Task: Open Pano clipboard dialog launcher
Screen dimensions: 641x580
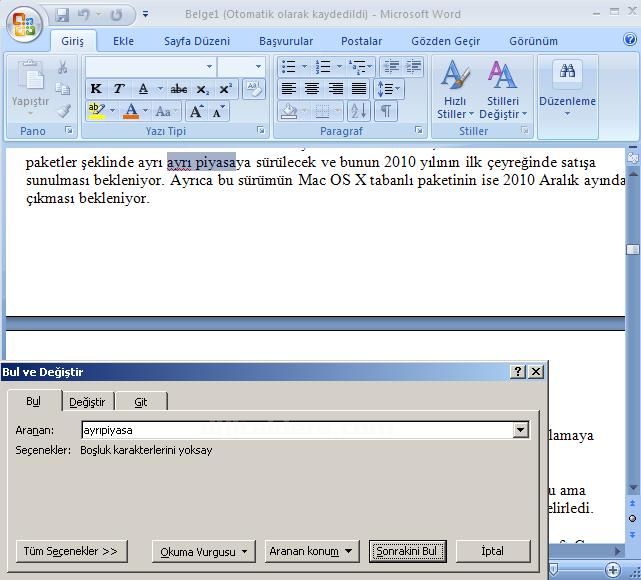Action: tap(69, 130)
